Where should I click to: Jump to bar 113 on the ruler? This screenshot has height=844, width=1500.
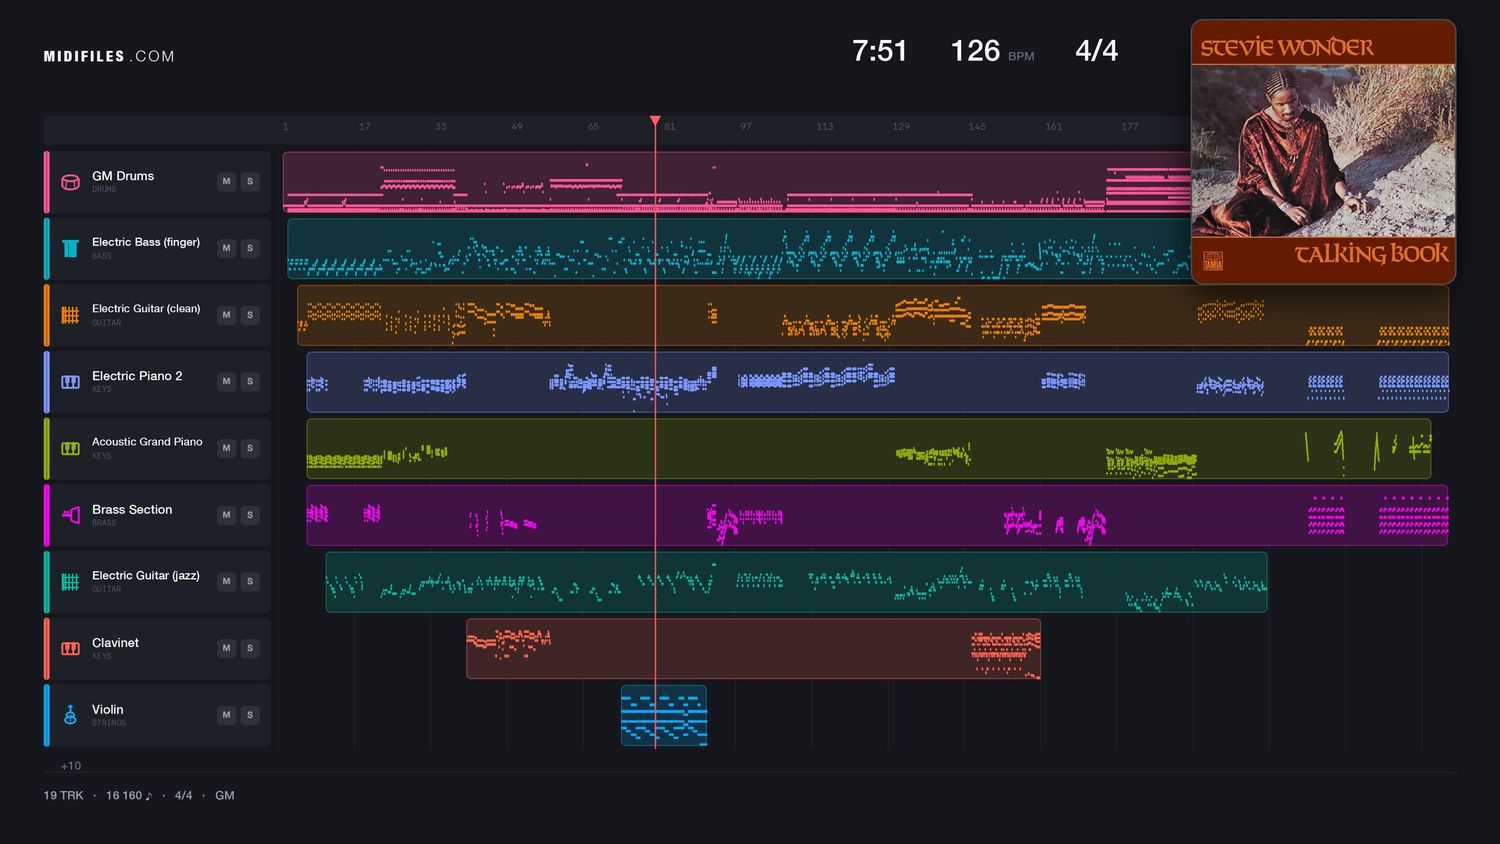coord(825,127)
